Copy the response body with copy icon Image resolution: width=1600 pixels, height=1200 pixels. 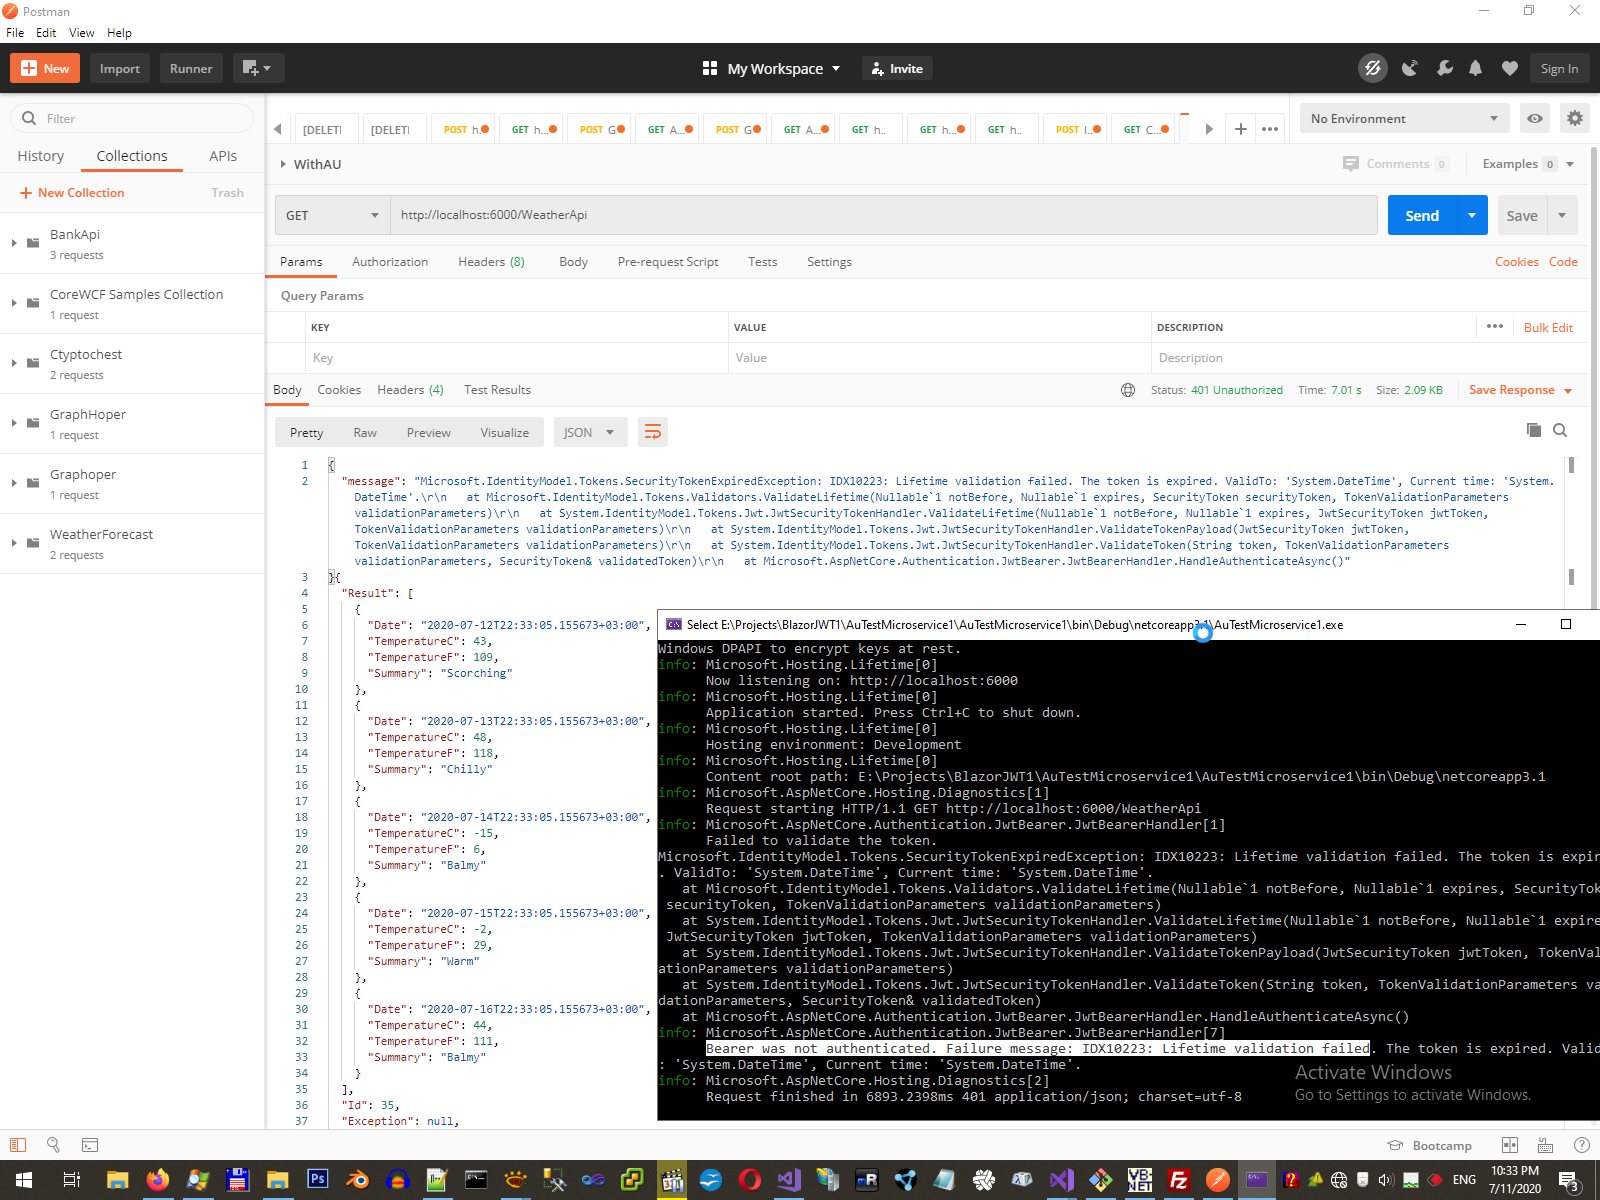1534,430
